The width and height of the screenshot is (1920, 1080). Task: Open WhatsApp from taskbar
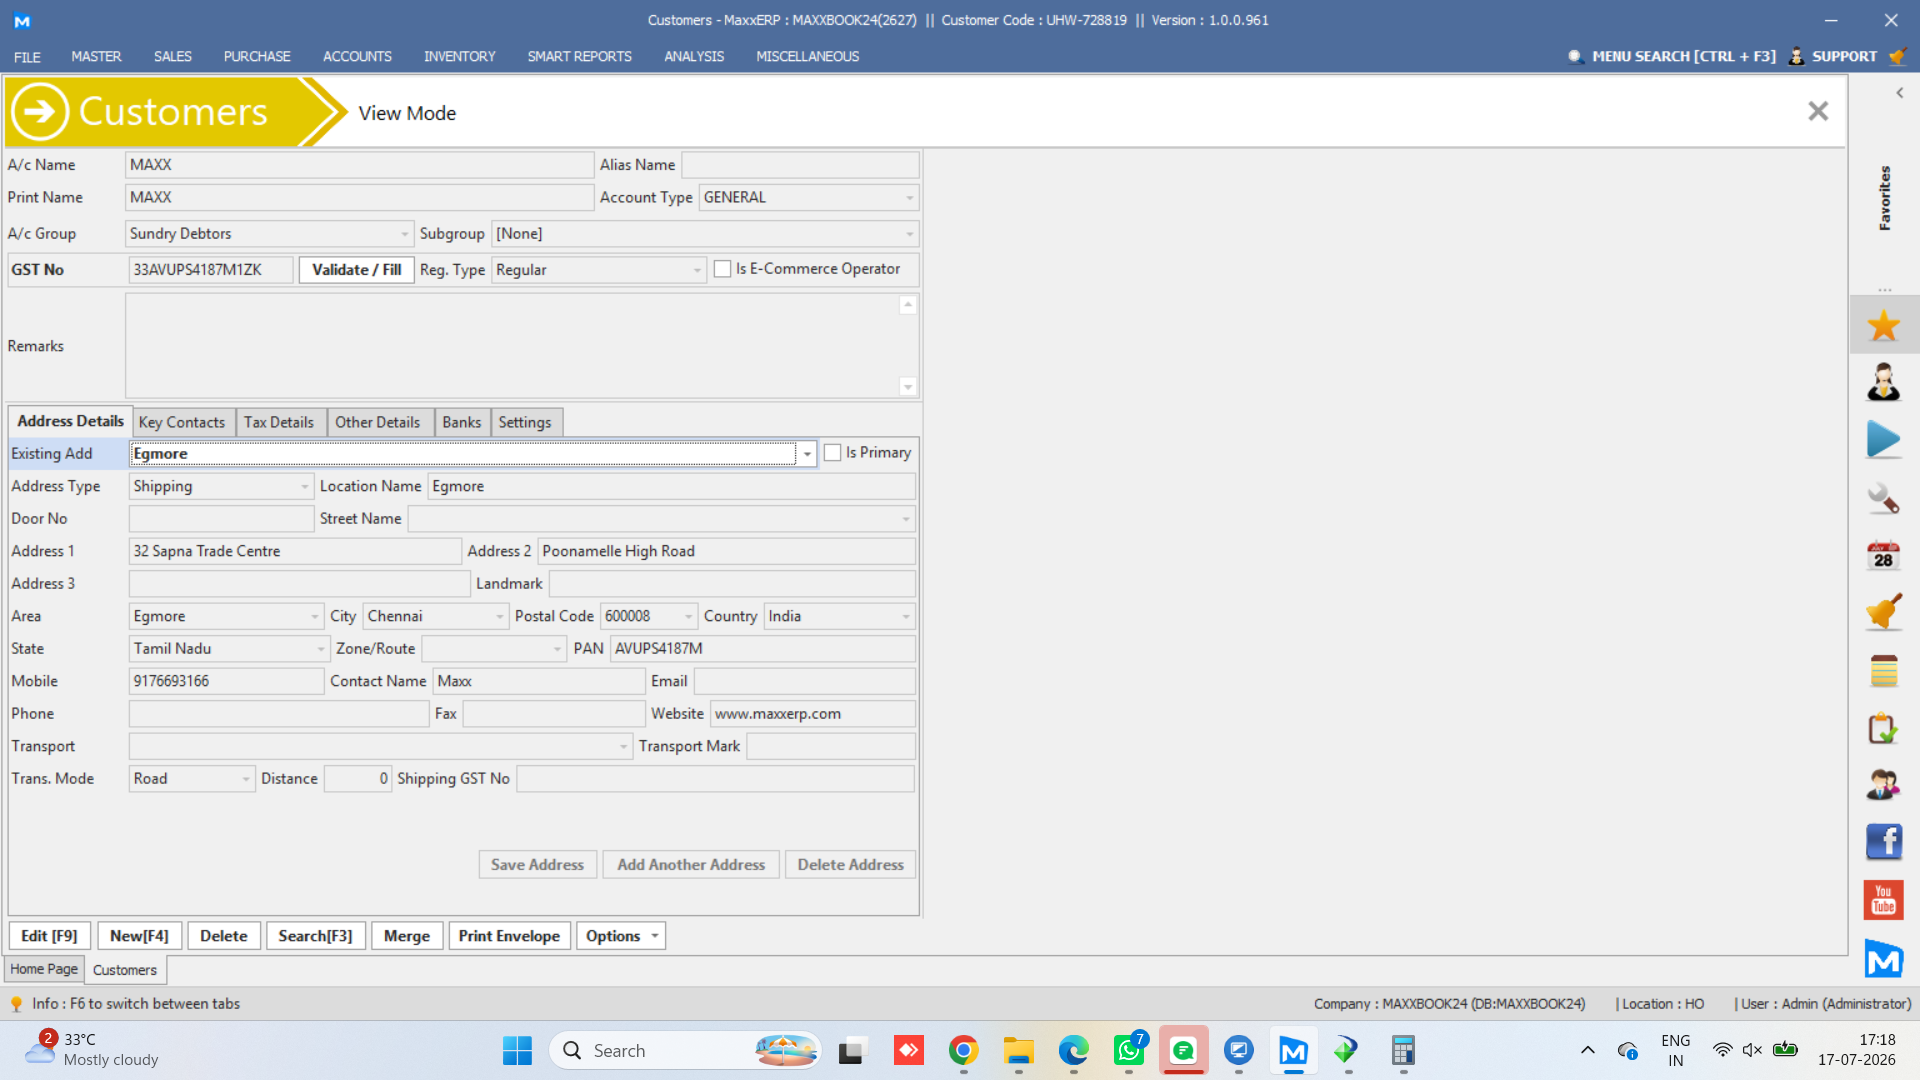(1129, 1051)
